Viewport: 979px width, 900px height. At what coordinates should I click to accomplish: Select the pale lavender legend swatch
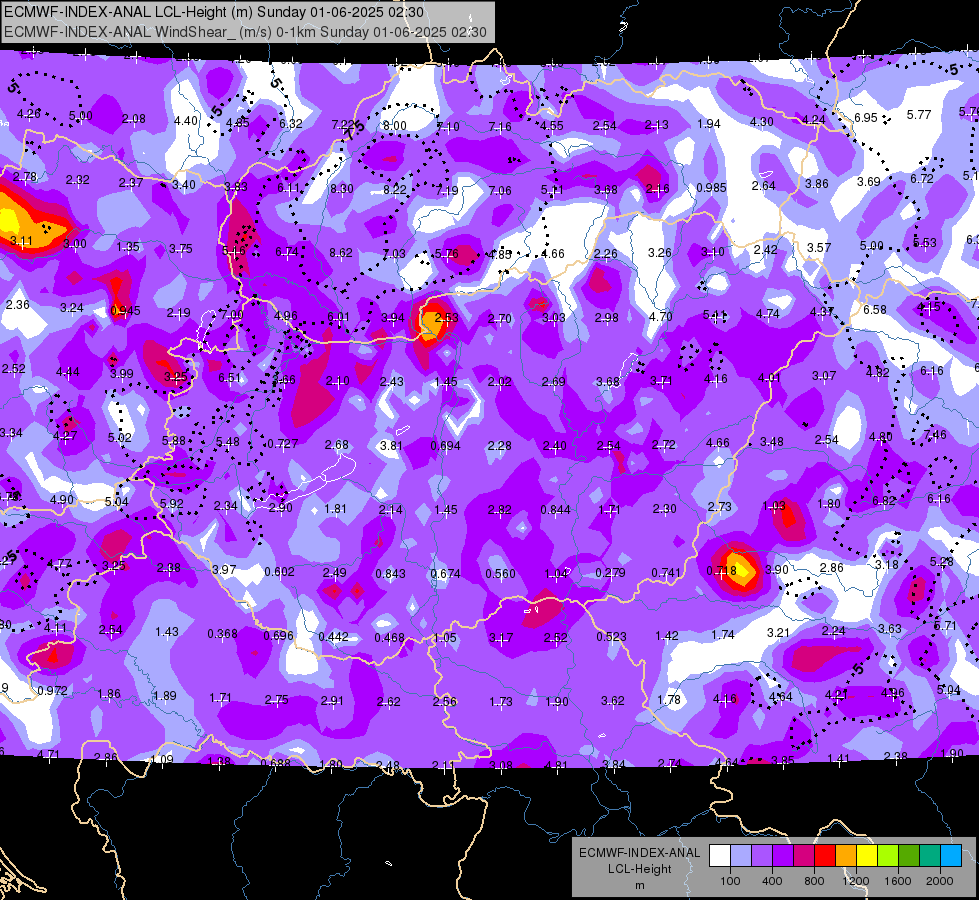740,855
